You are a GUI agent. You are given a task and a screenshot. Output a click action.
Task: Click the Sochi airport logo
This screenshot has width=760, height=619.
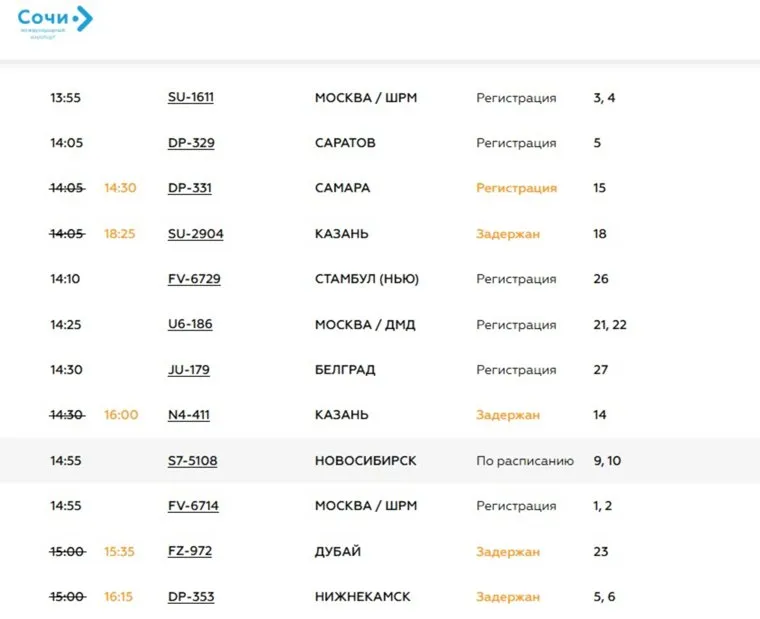55,21
